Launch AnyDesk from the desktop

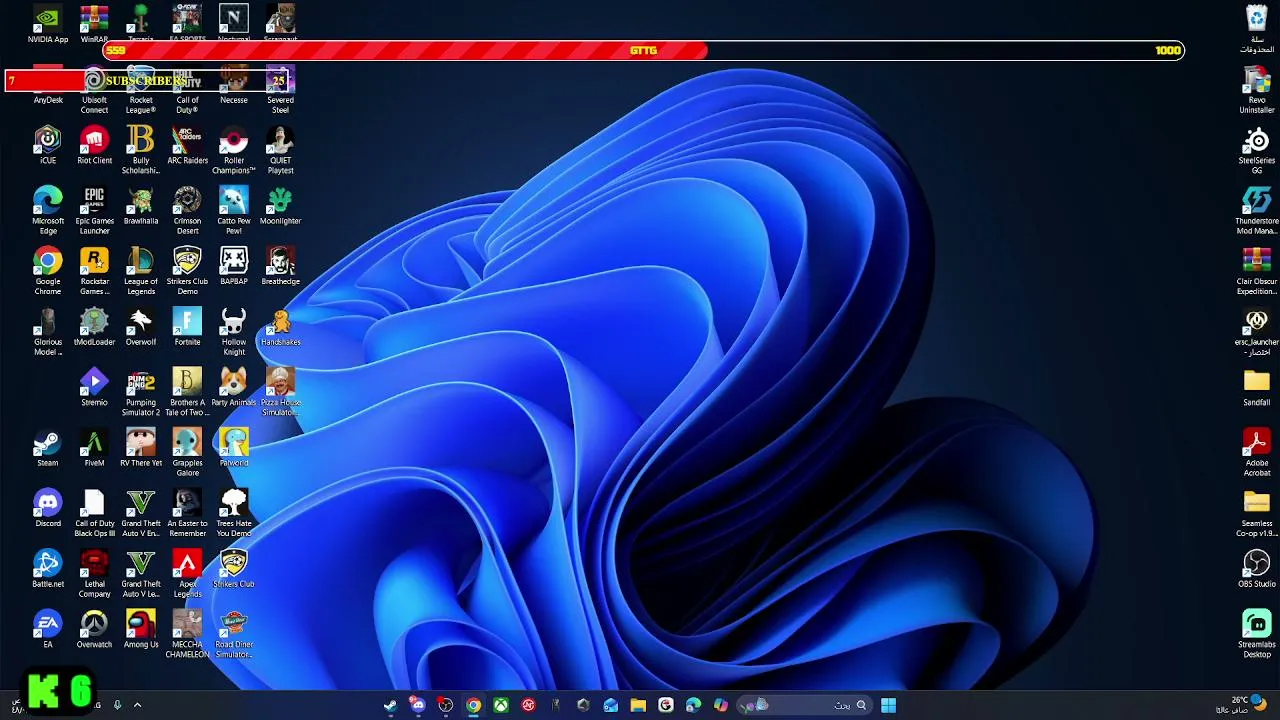click(48, 87)
